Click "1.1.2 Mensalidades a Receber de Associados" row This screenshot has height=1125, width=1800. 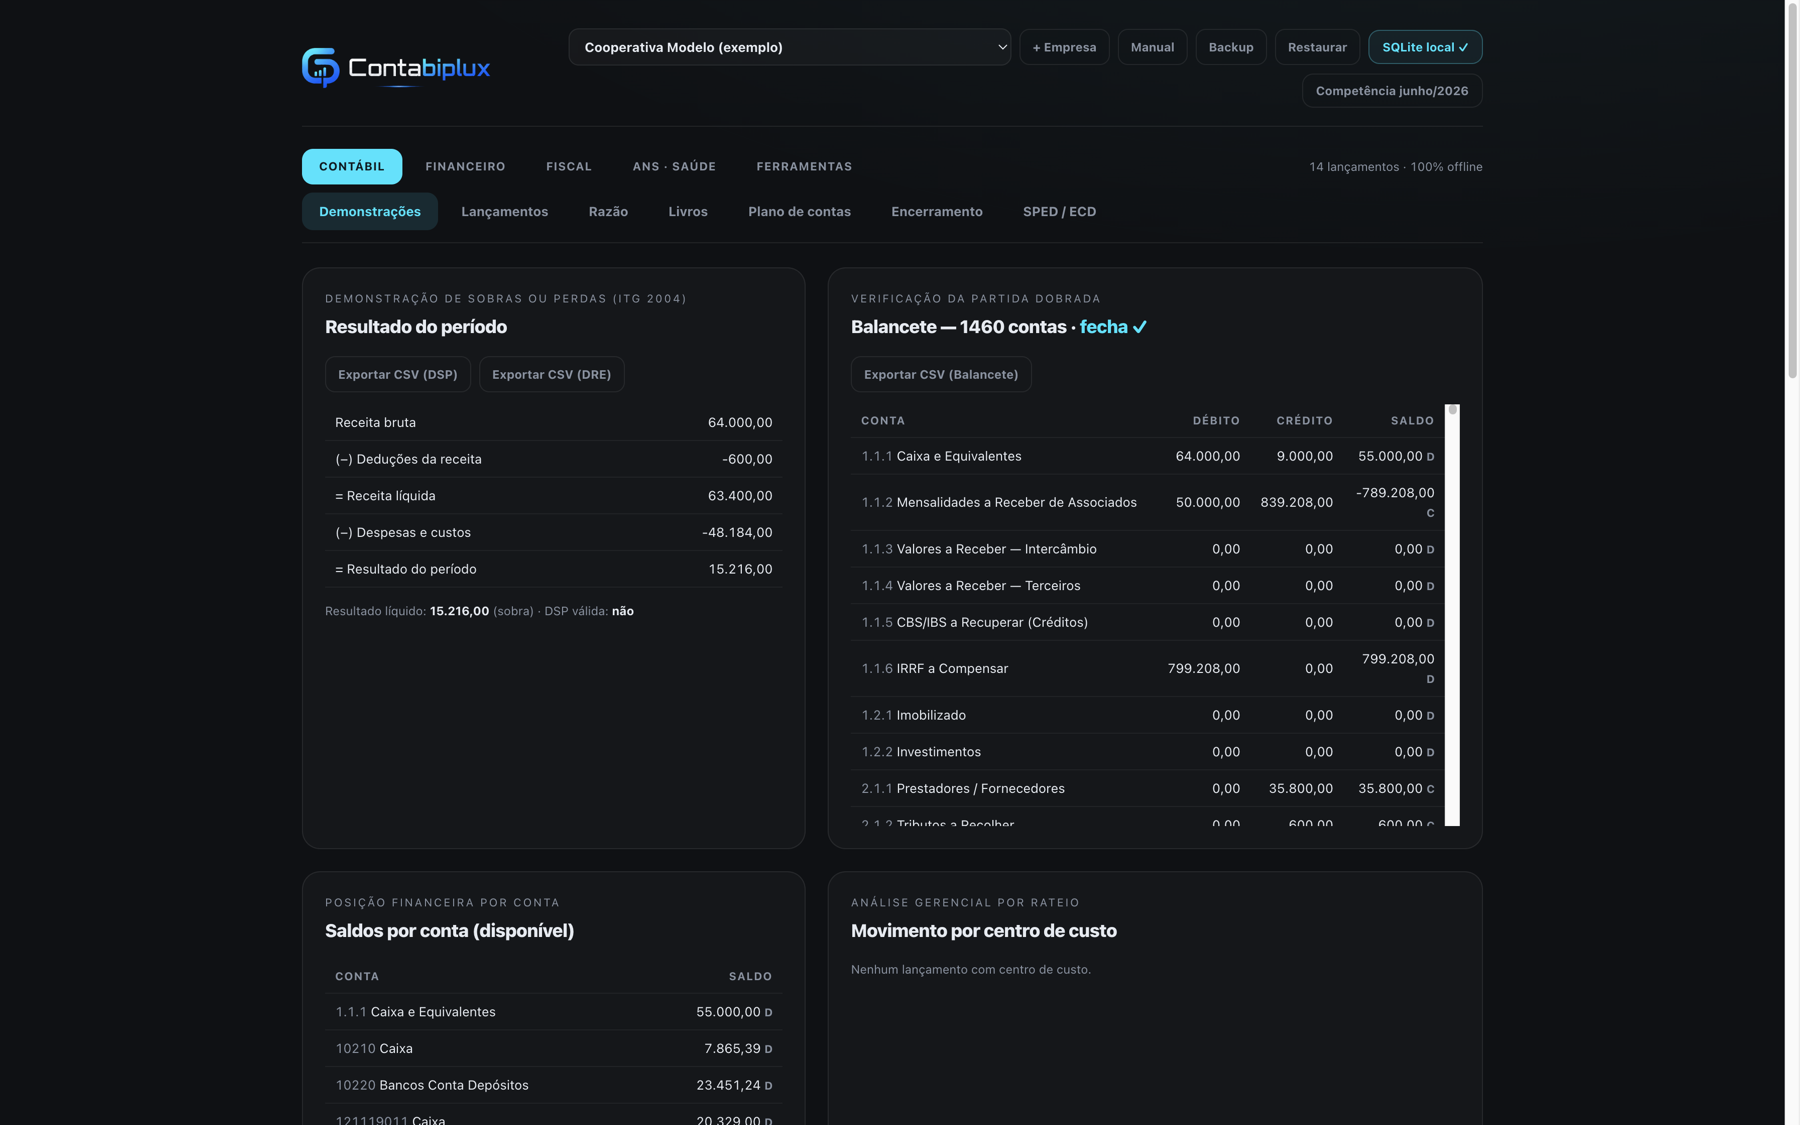(x=1148, y=502)
